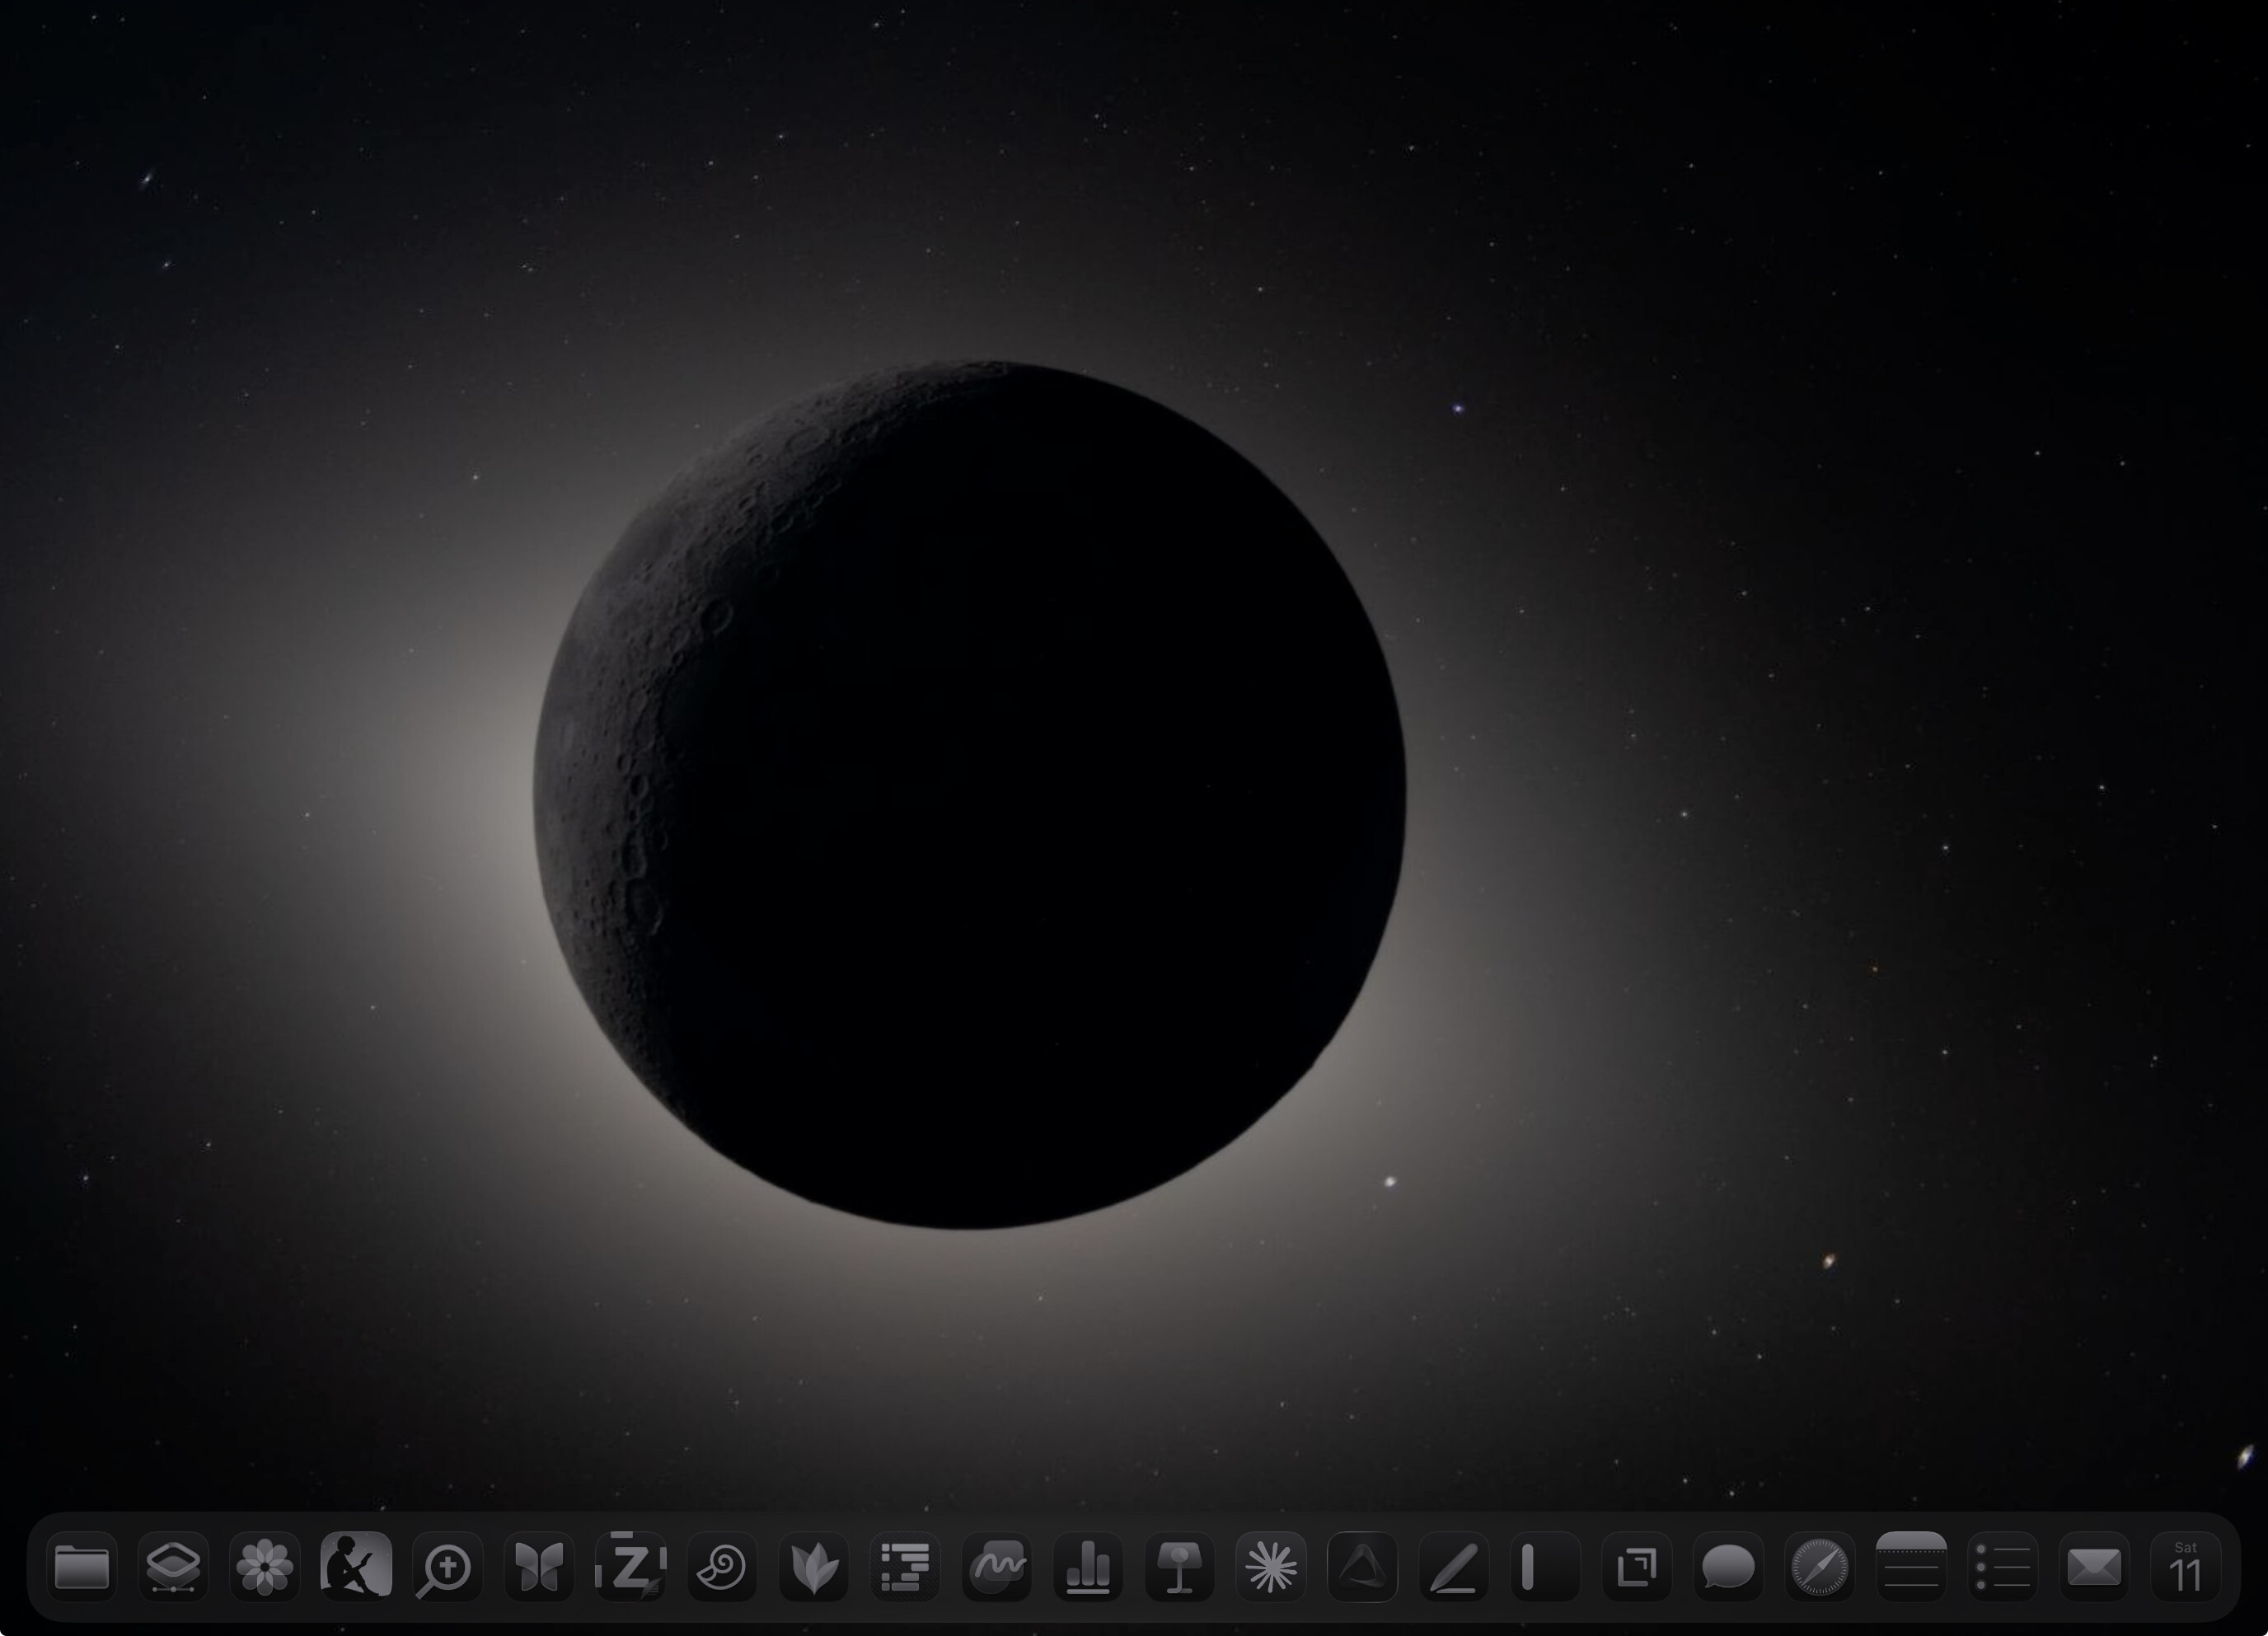
Task: Launch the Gantt chart planner app
Action: pyautogui.click(x=905, y=1567)
